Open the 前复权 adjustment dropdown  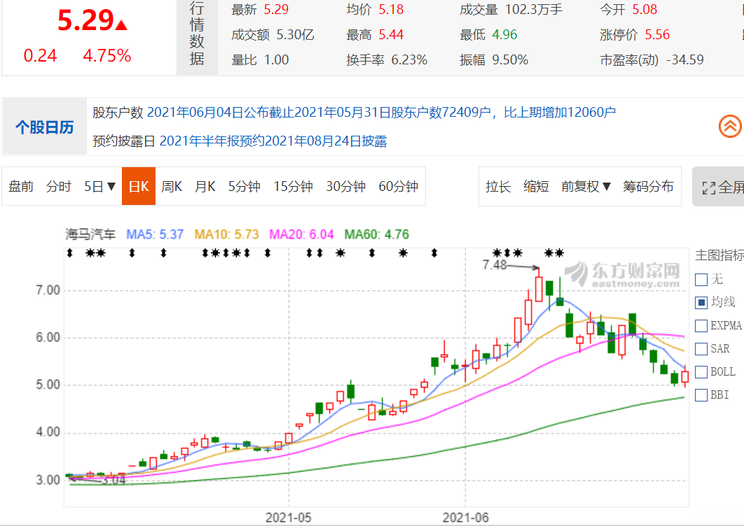point(586,186)
